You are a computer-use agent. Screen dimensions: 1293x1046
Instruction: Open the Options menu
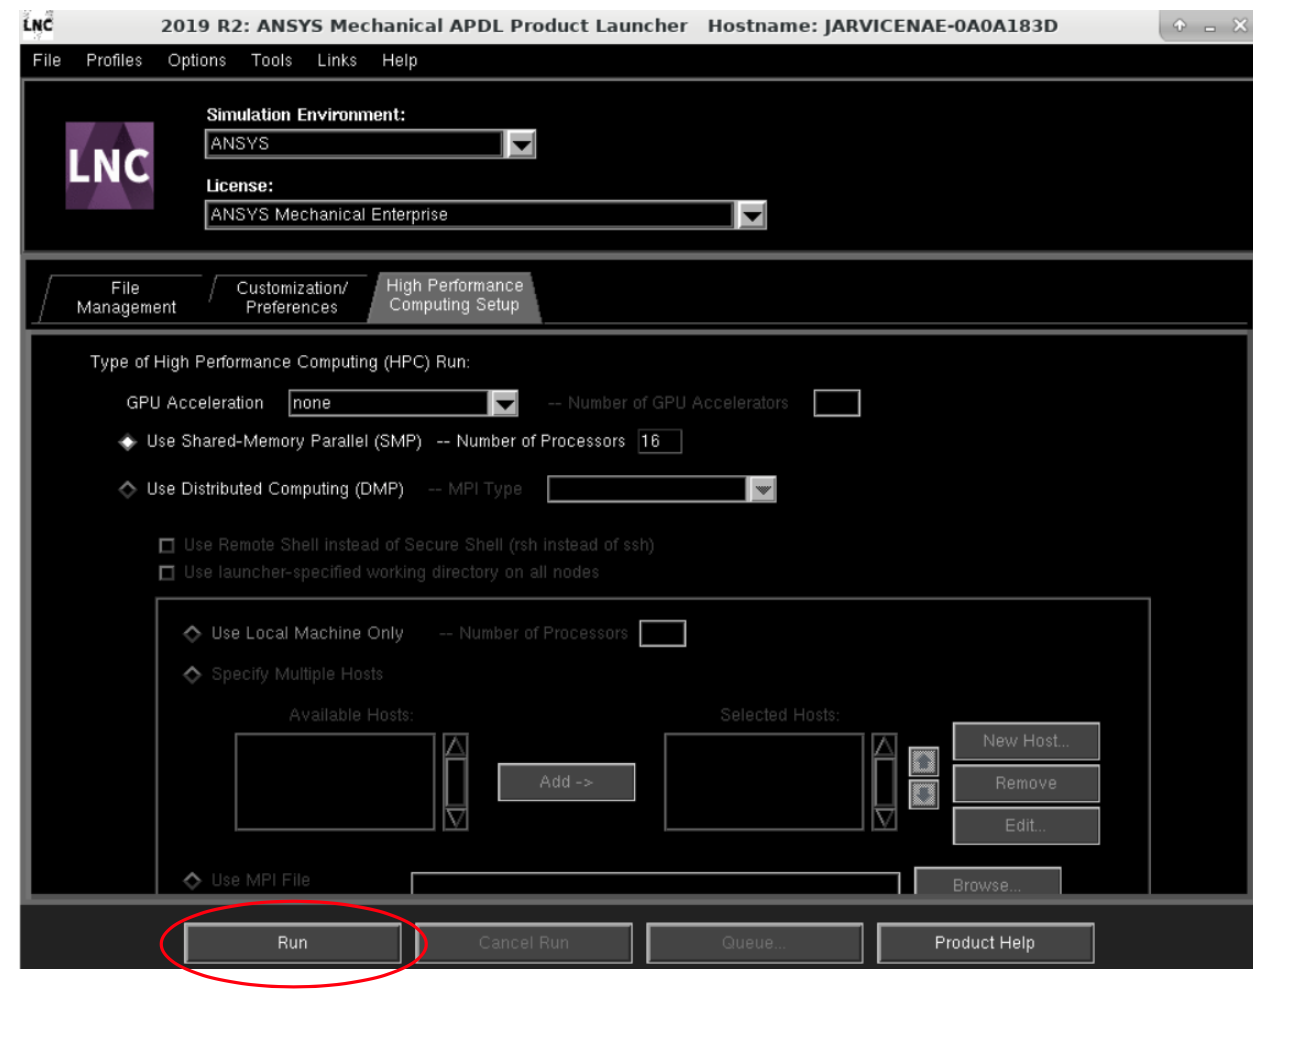point(197,60)
